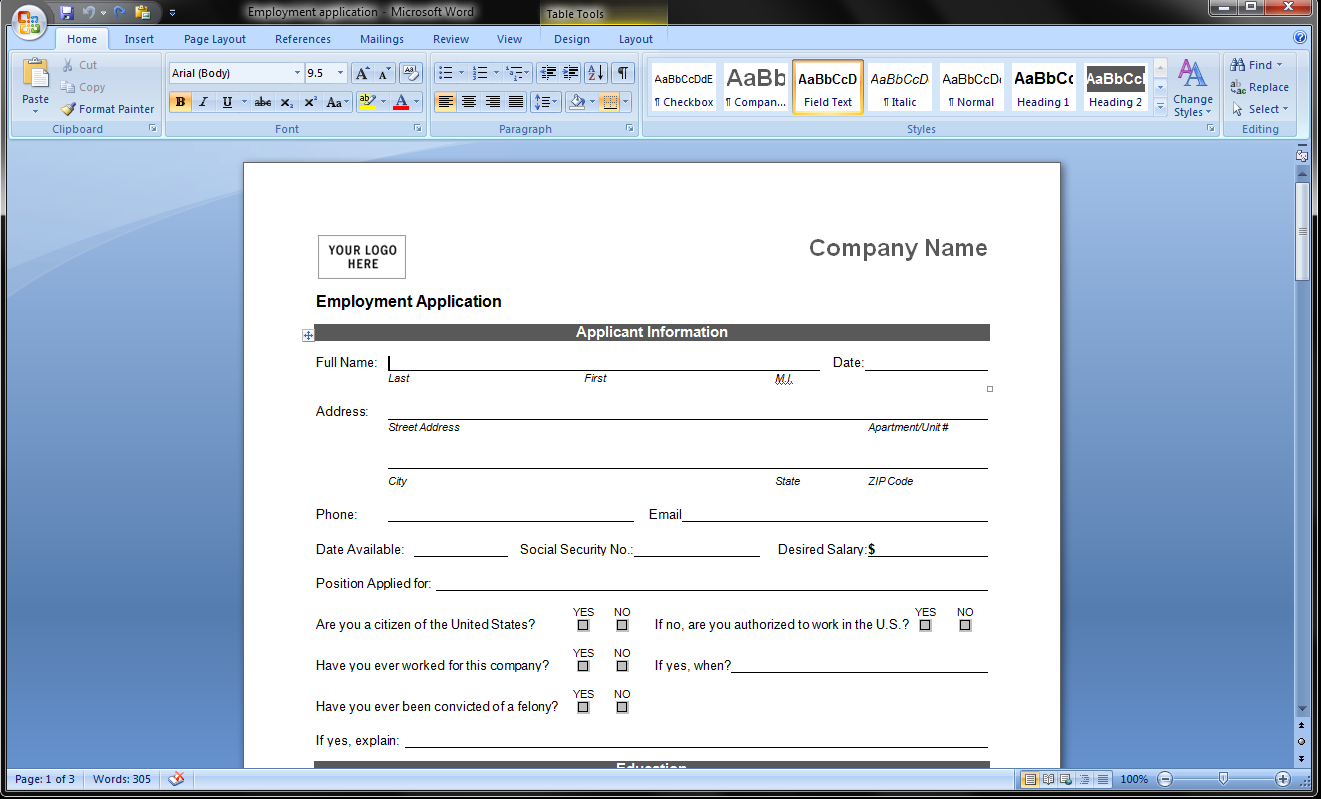Center align the paragraph
This screenshot has height=799, width=1321.
pyautogui.click(x=469, y=102)
